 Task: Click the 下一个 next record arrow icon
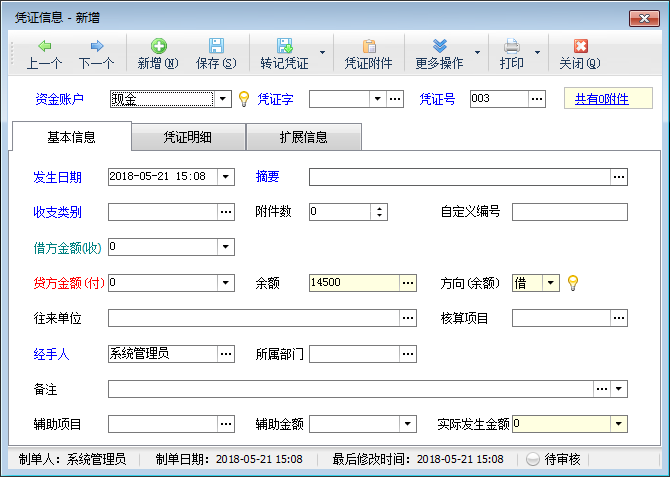pos(96,46)
